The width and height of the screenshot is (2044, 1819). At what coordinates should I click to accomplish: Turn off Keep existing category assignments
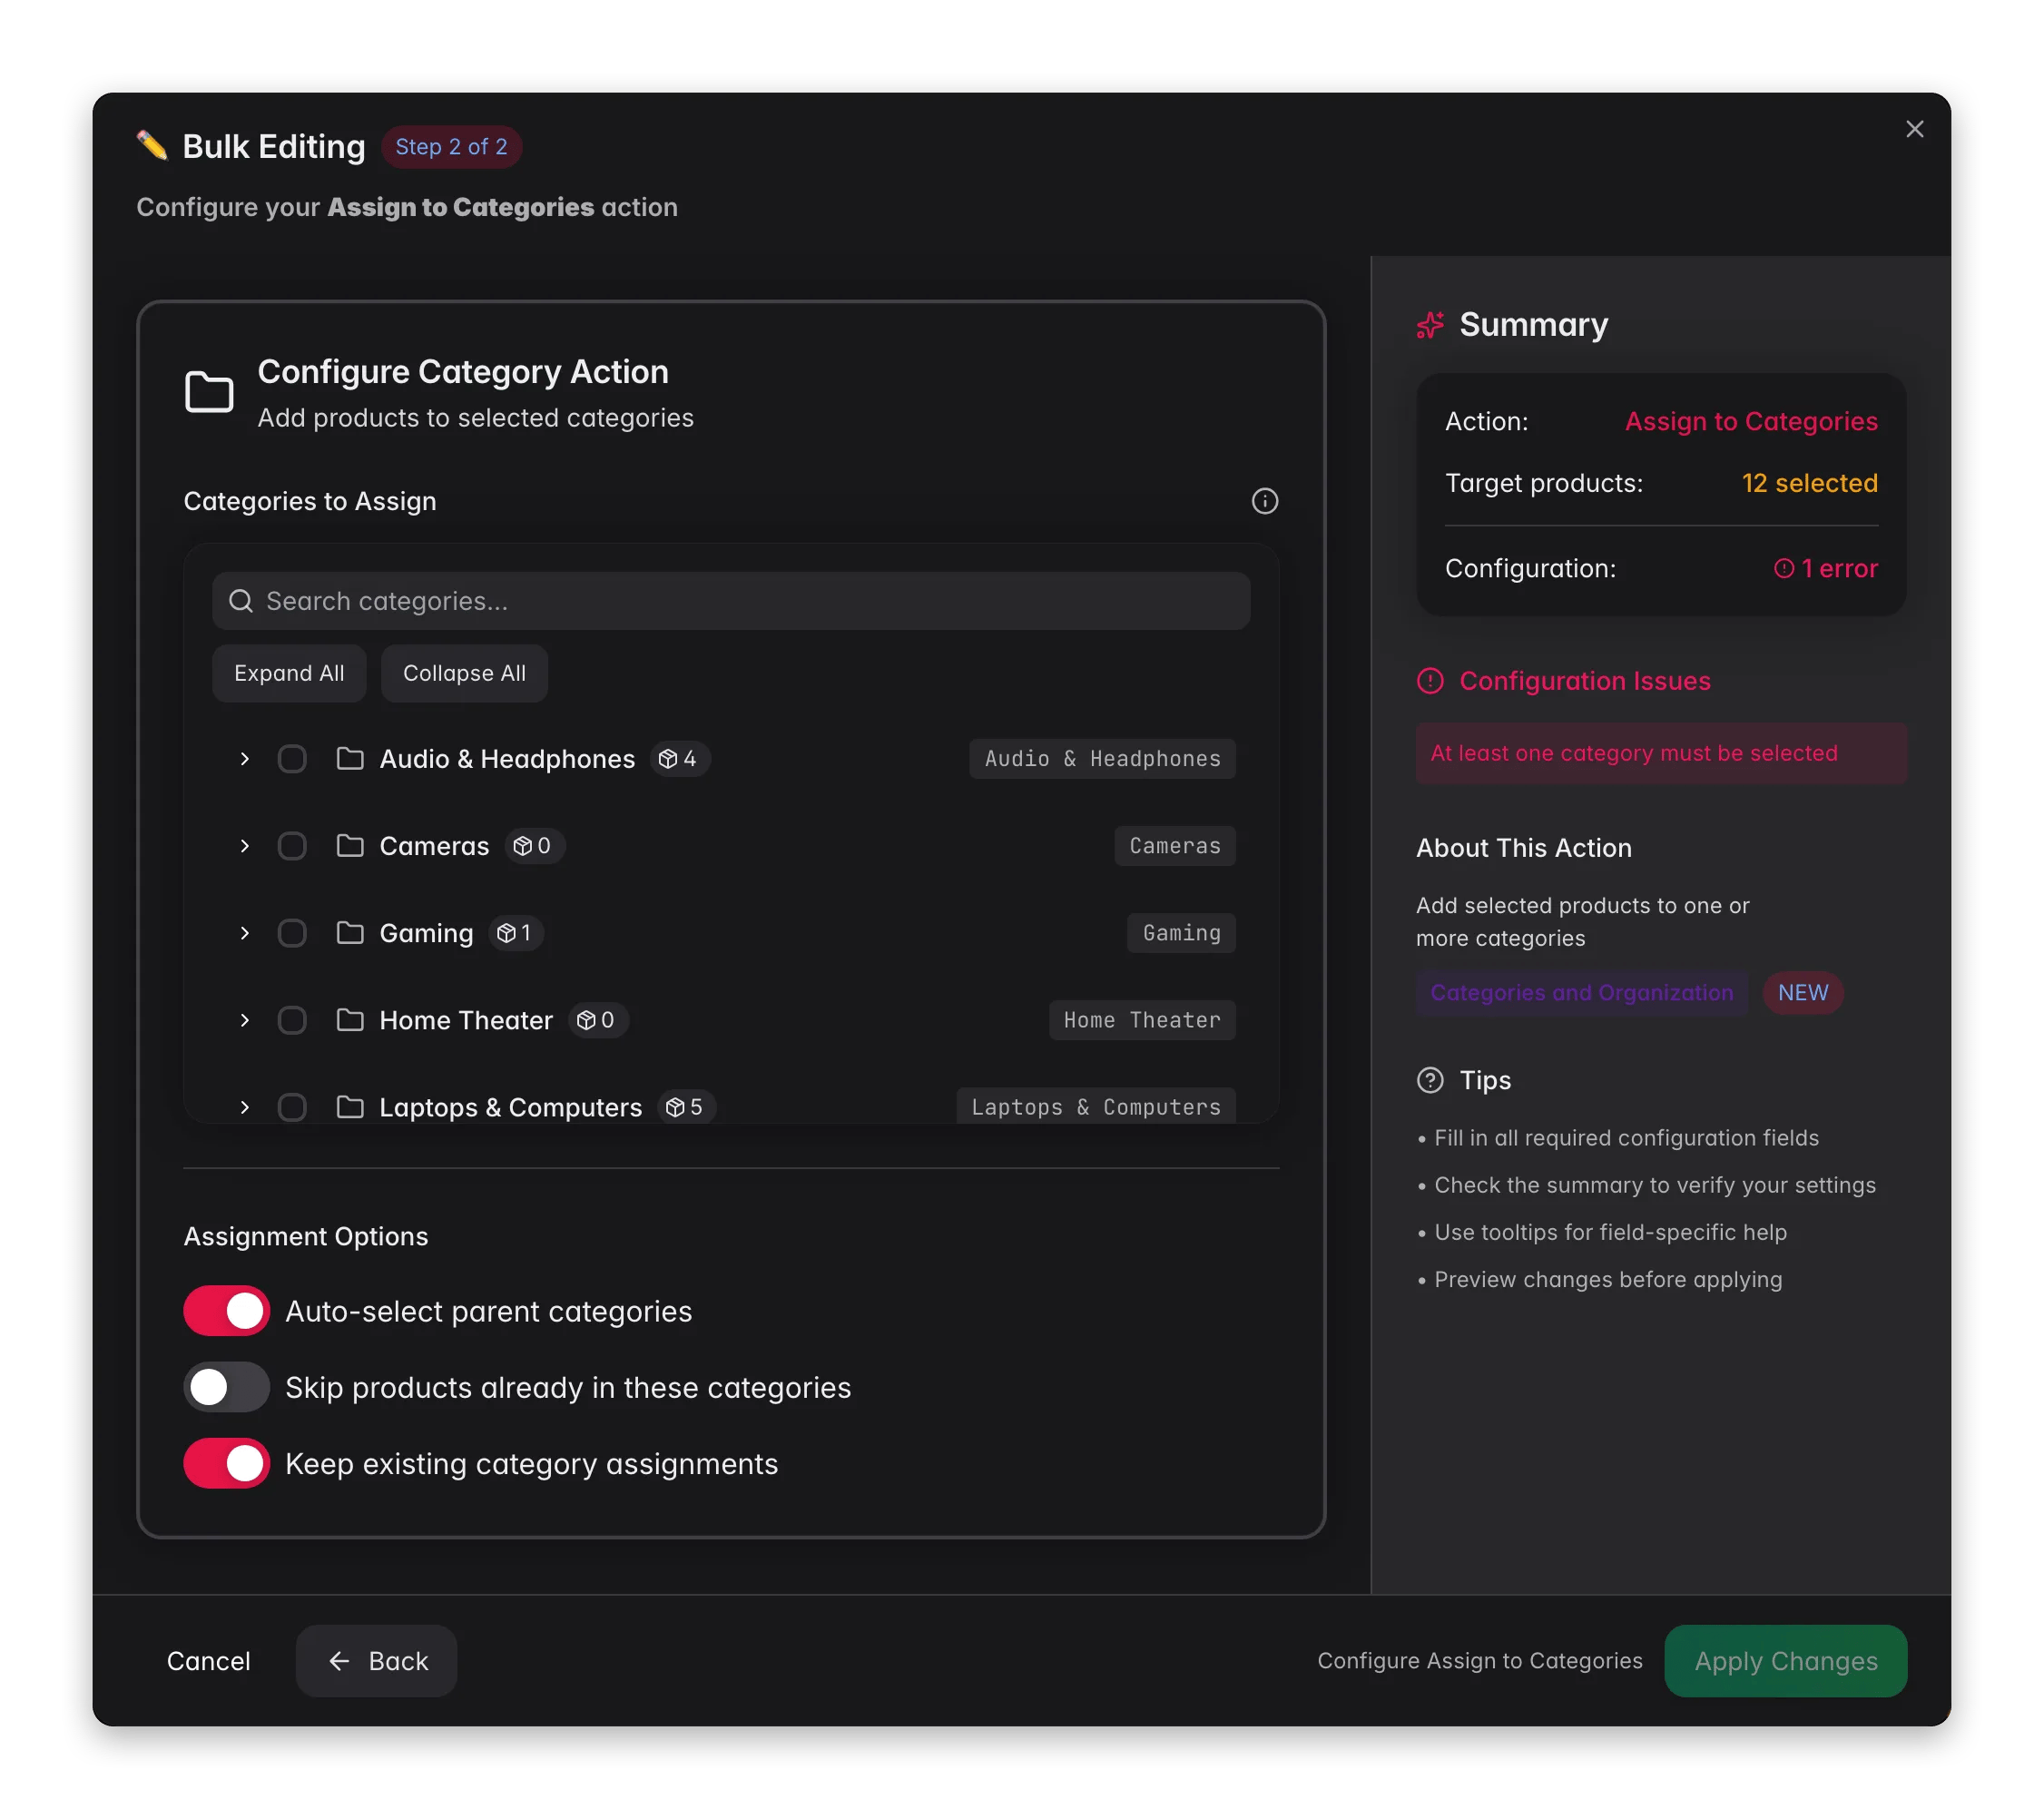[226, 1464]
